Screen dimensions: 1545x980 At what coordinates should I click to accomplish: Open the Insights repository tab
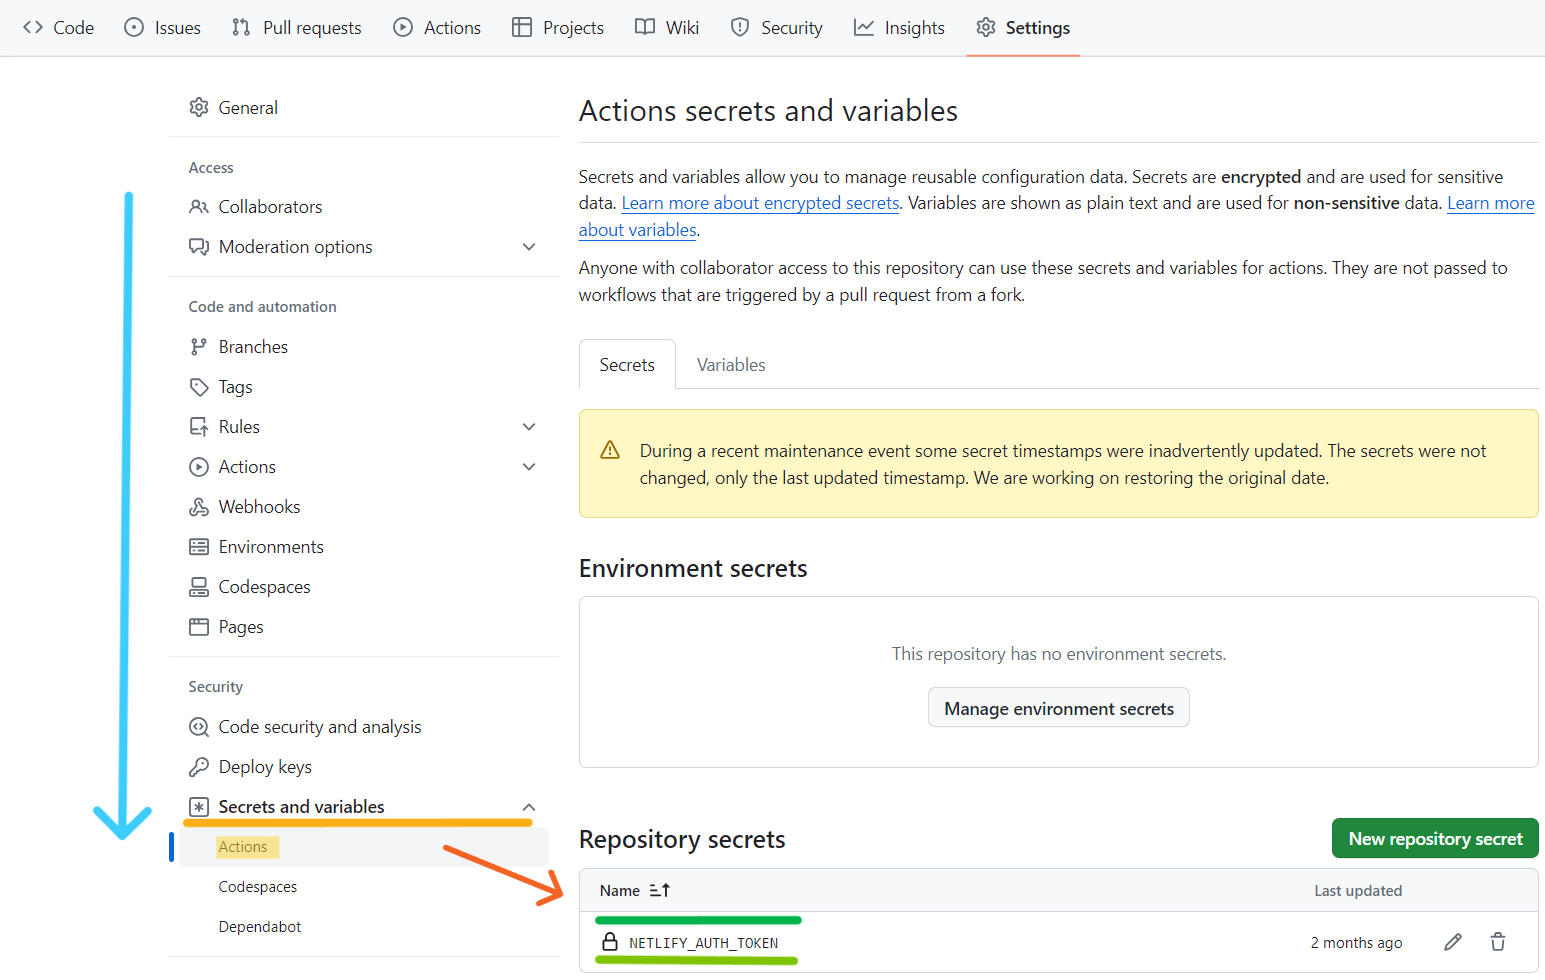(899, 28)
